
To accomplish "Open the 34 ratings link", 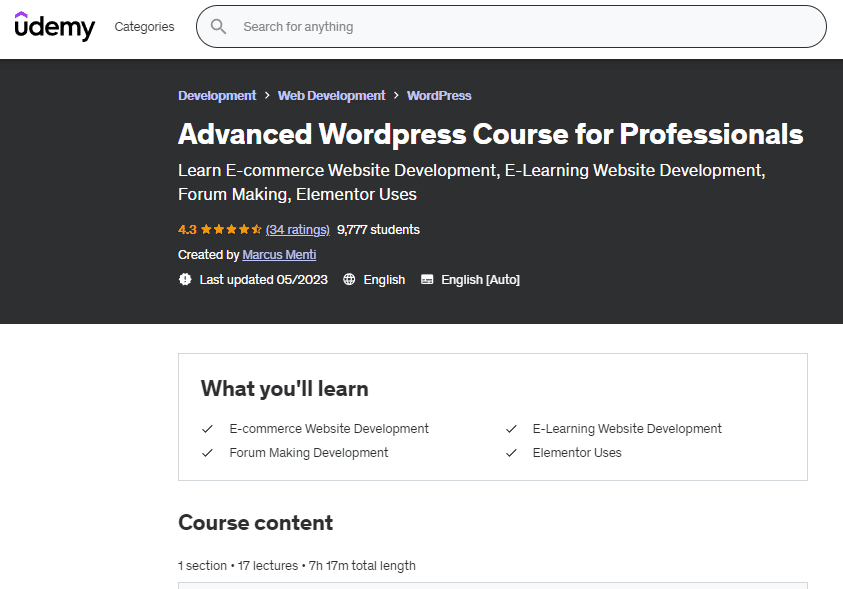I will click(298, 229).
